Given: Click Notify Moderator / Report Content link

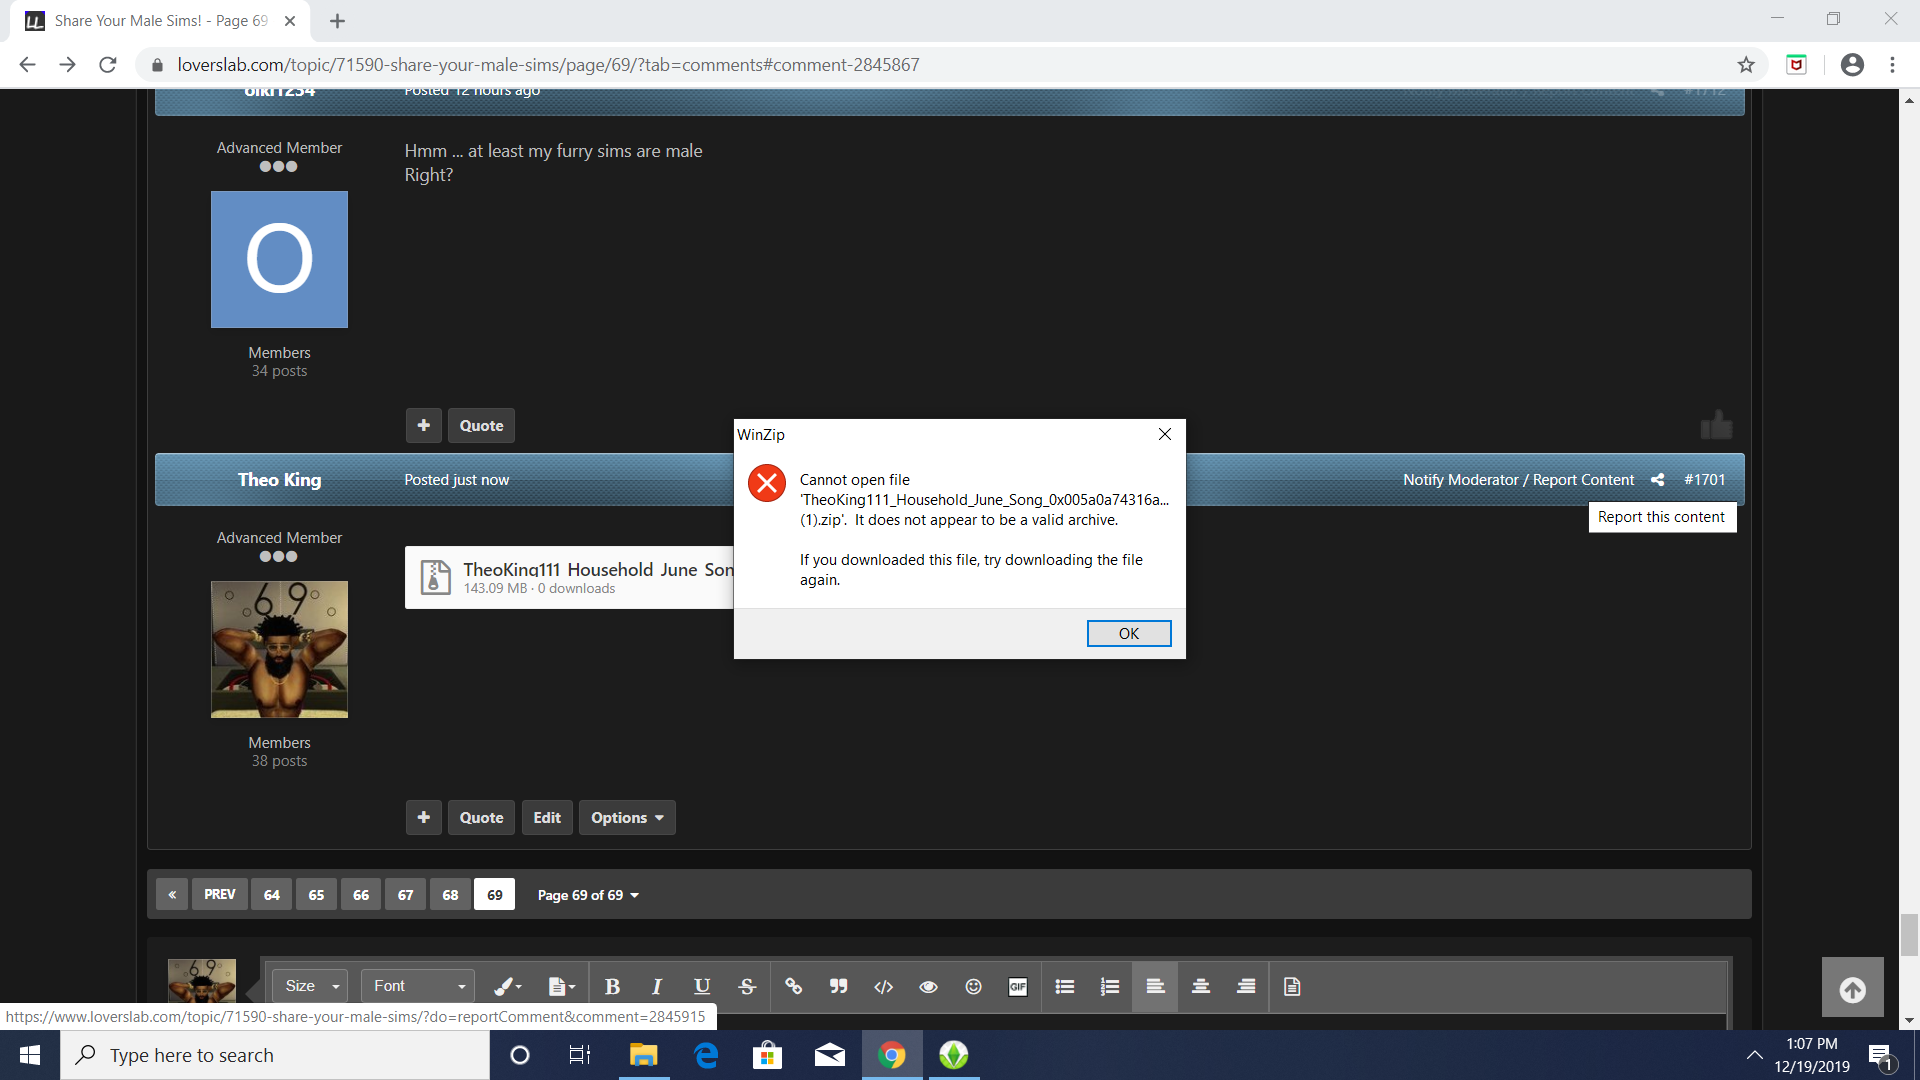Looking at the screenshot, I should coord(1518,480).
